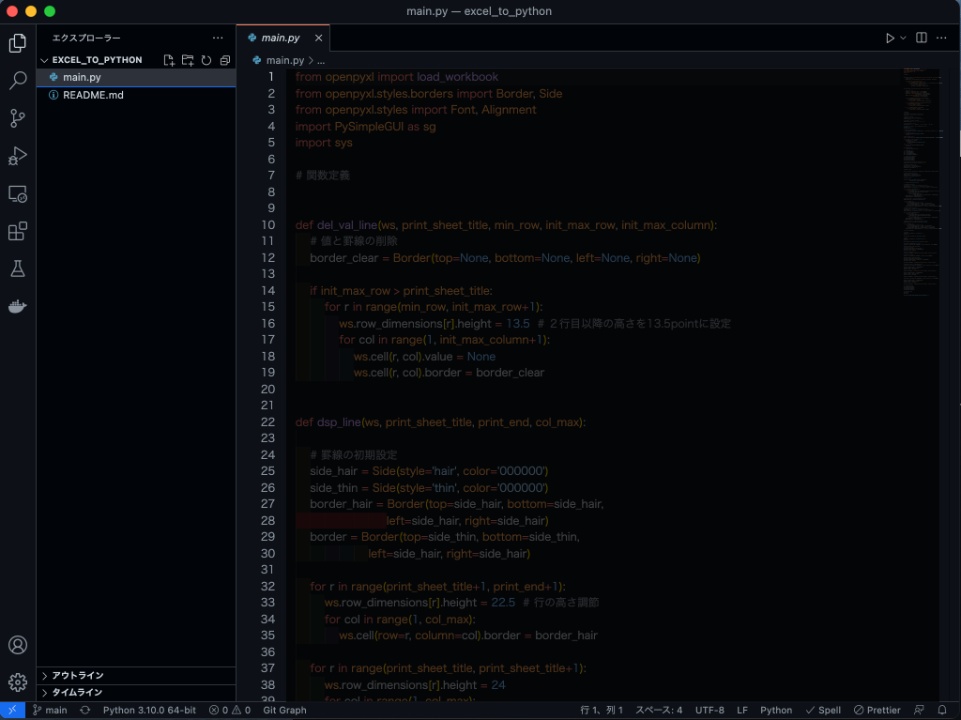The height and width of the screenshot is (720, 961).
Task: Open the Remote Explorer view
Action: 17,194
